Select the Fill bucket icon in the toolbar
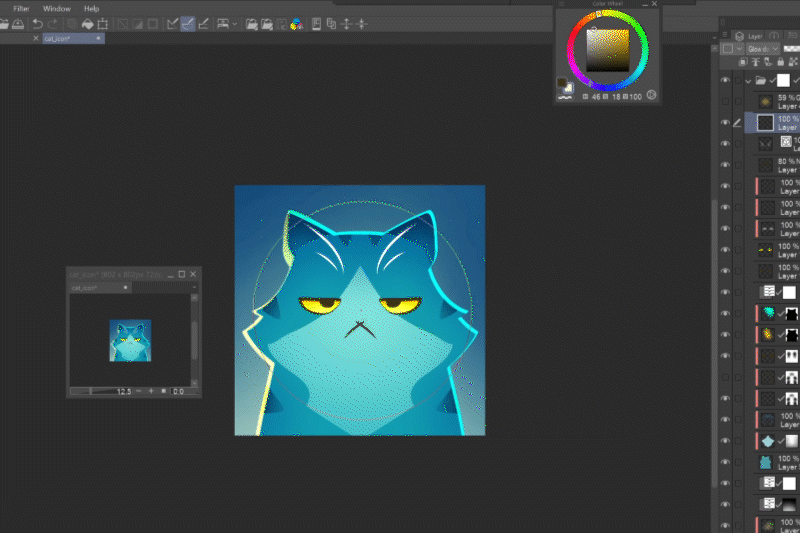Viewport: 800px width, 533px height. point(87,23)
